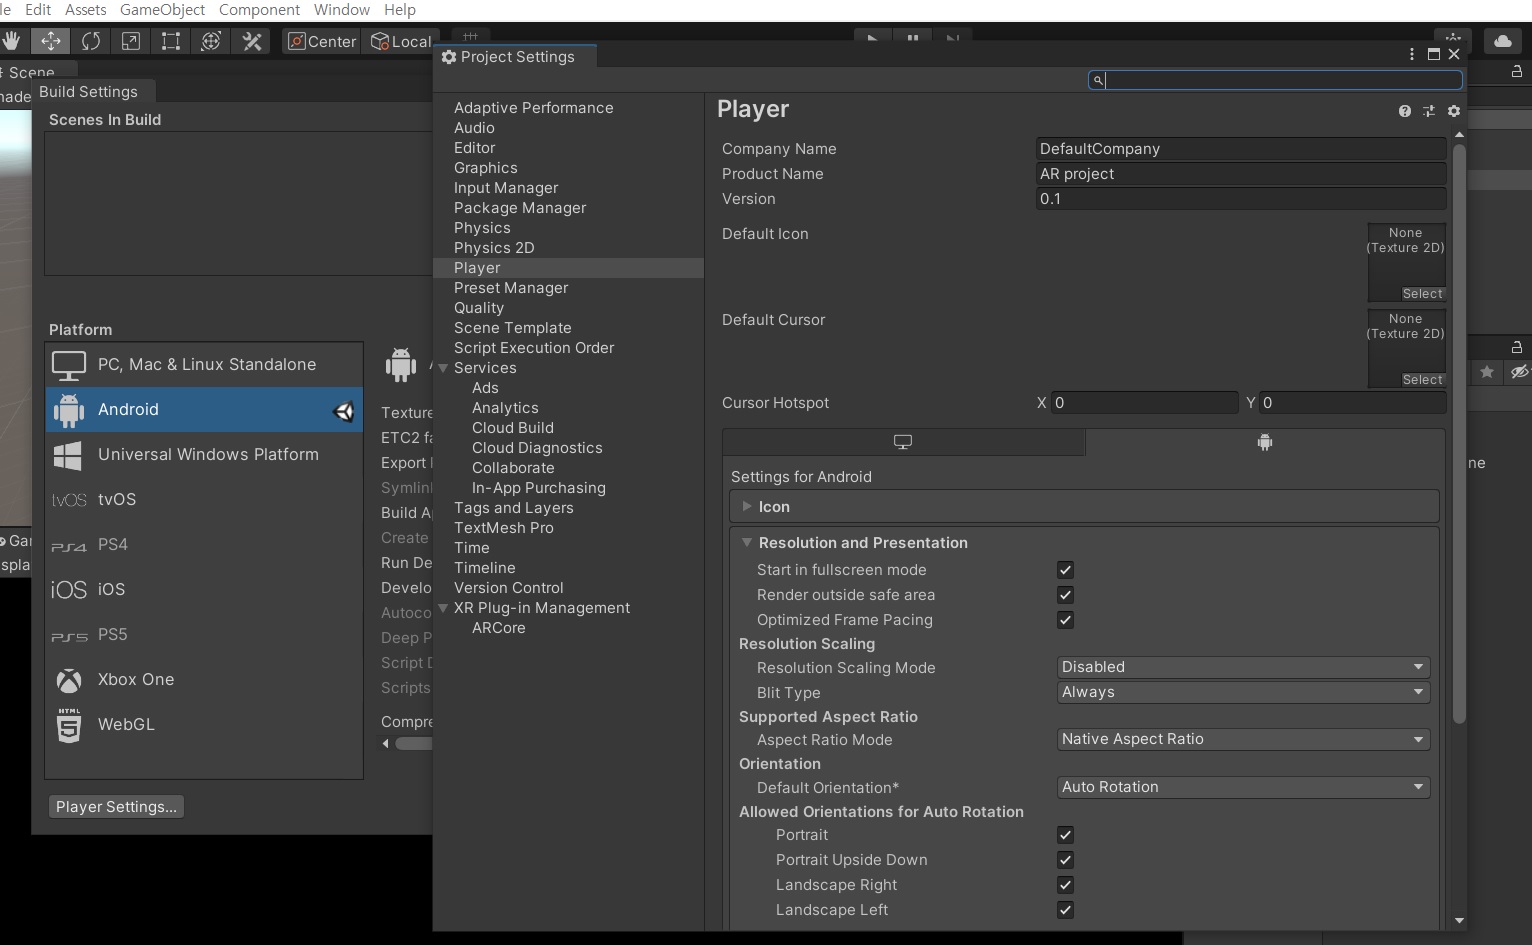
Task: Toggle Start in fullscreen mode checkbox
Action: pos(1065,570)
